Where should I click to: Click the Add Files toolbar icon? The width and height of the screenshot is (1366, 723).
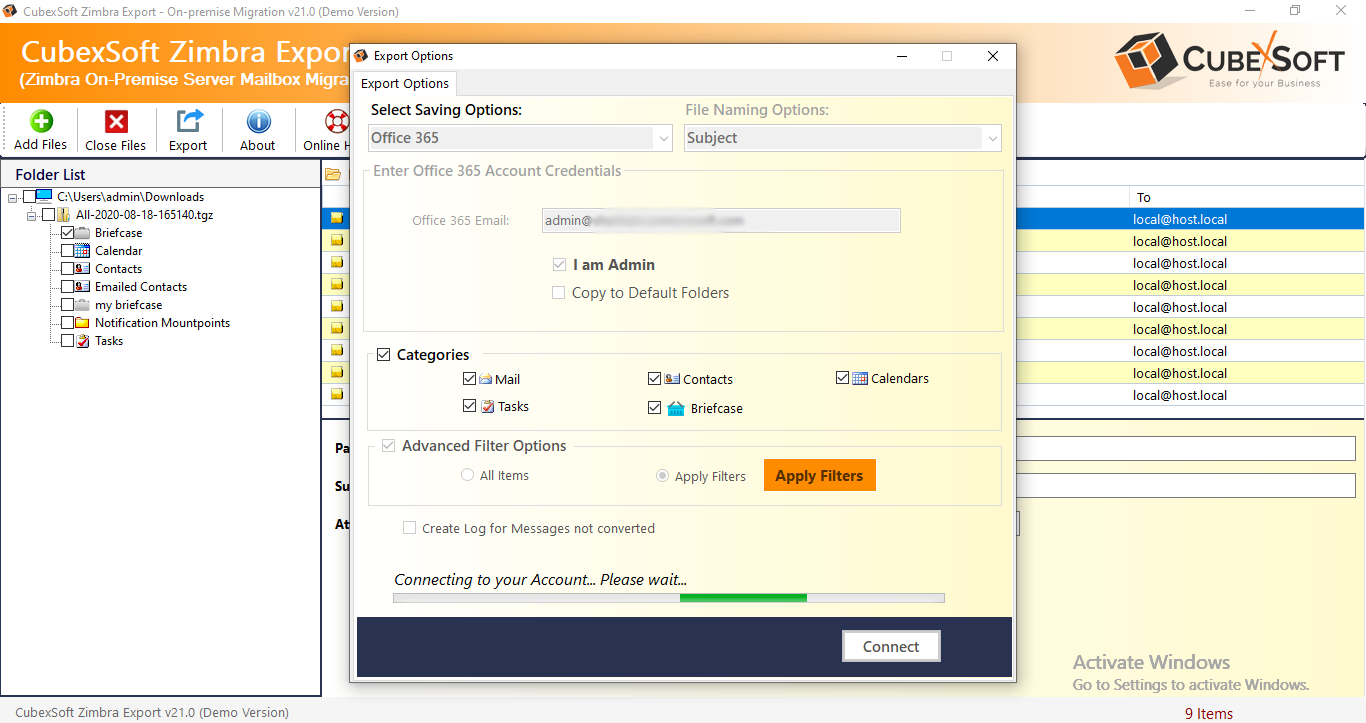click(x=41, y=122)
